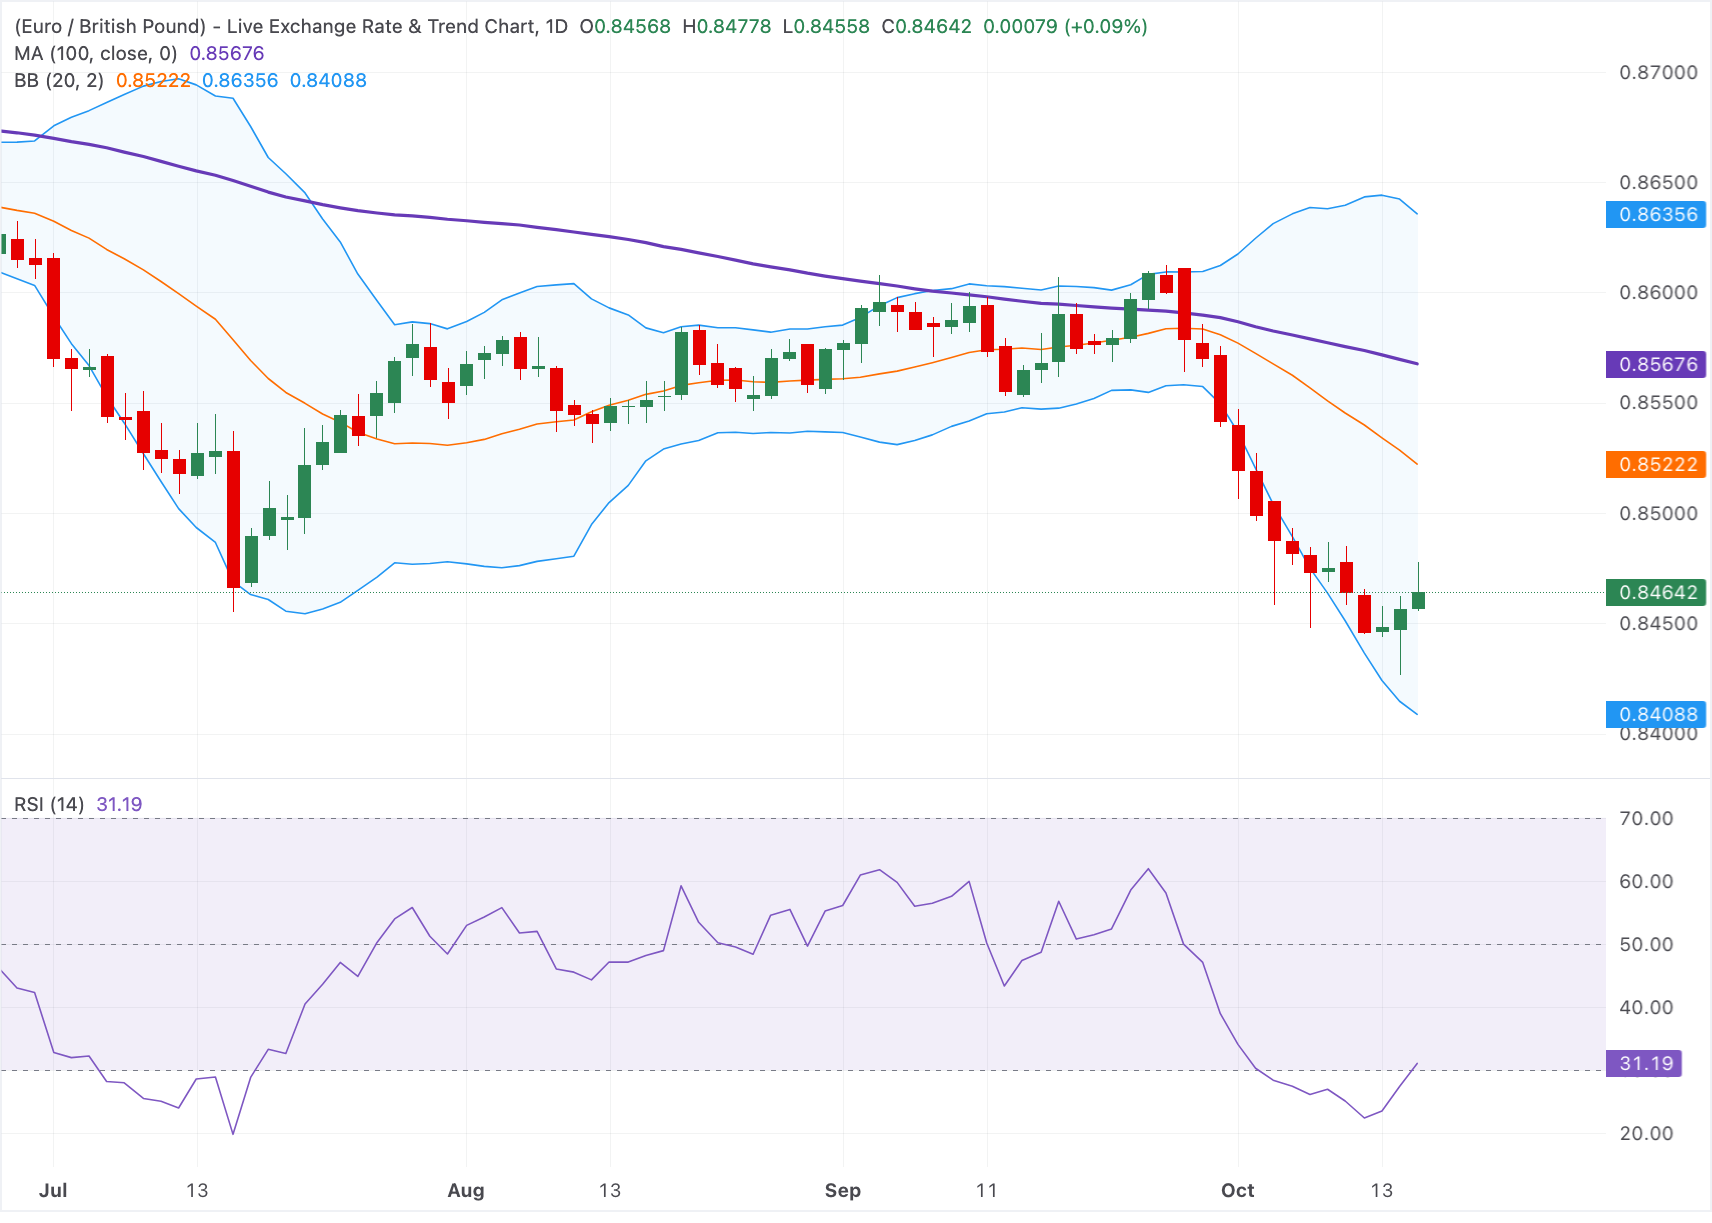
Task: Click the 60.00 RSI axis label
Action: (x=1646, y=881)
